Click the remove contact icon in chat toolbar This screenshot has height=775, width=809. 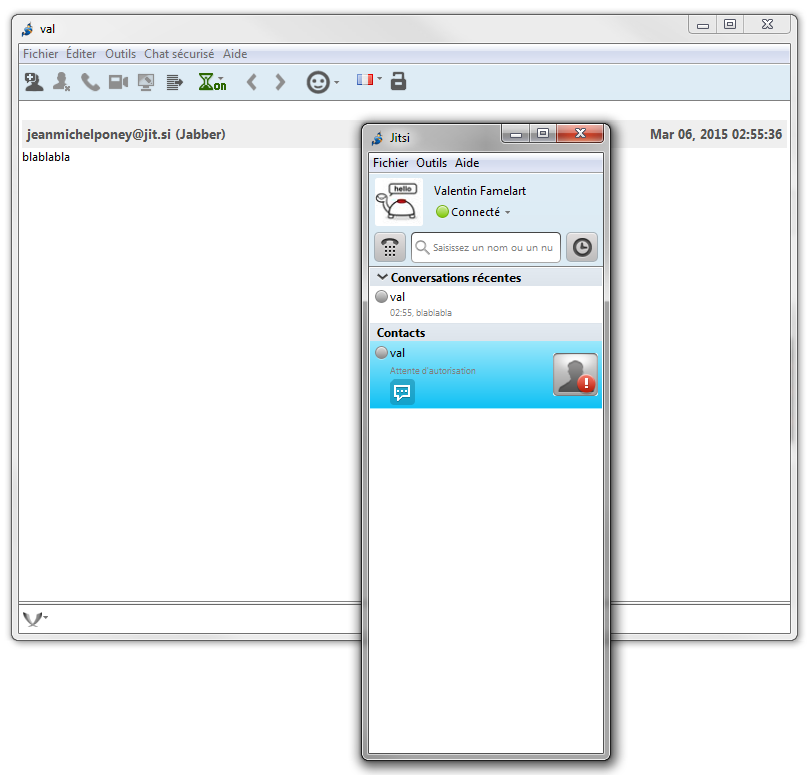click(62, 82)
